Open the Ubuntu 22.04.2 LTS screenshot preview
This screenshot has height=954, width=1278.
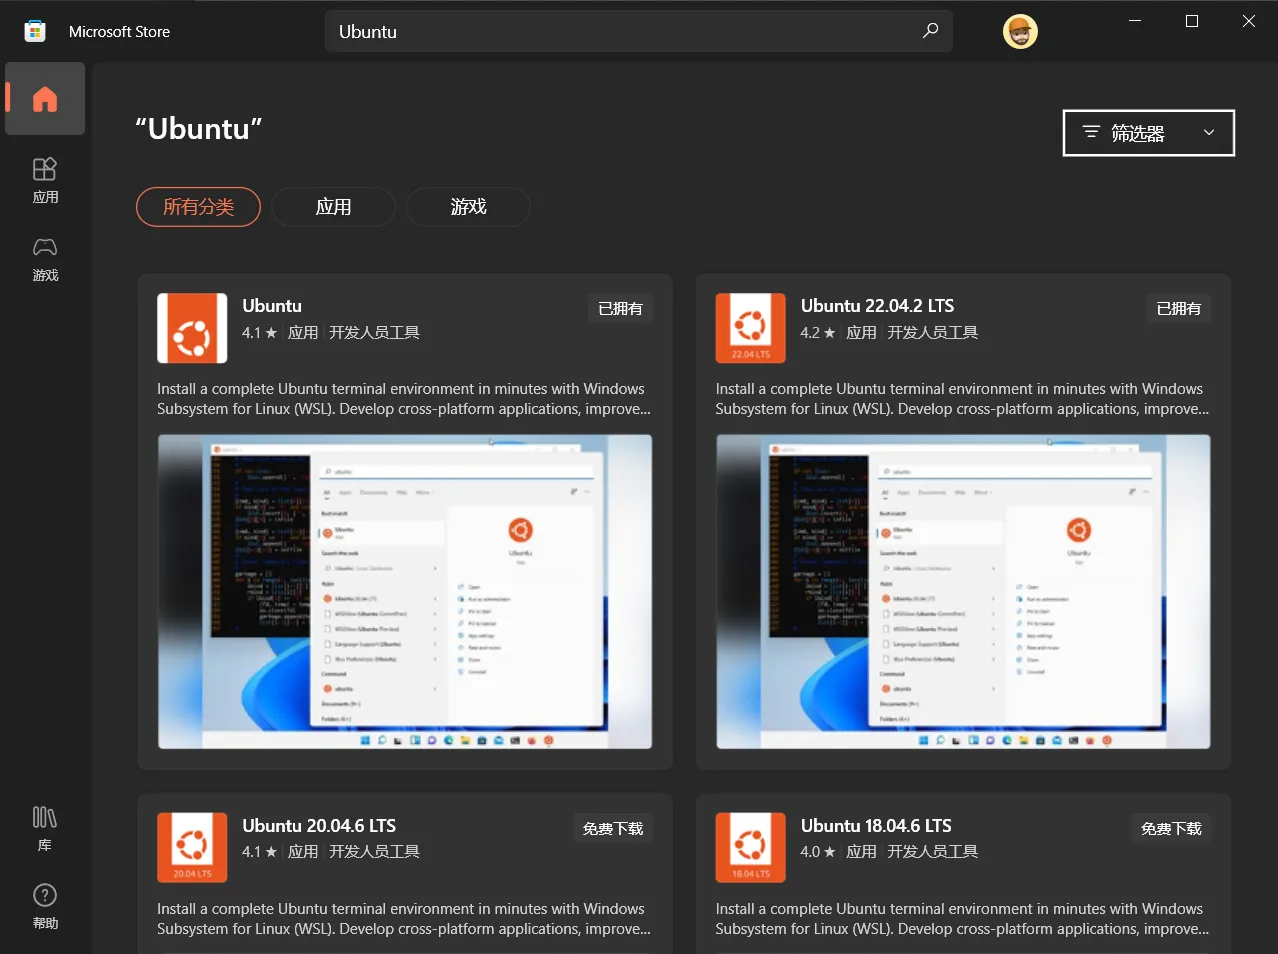click(x=963, y=592)
